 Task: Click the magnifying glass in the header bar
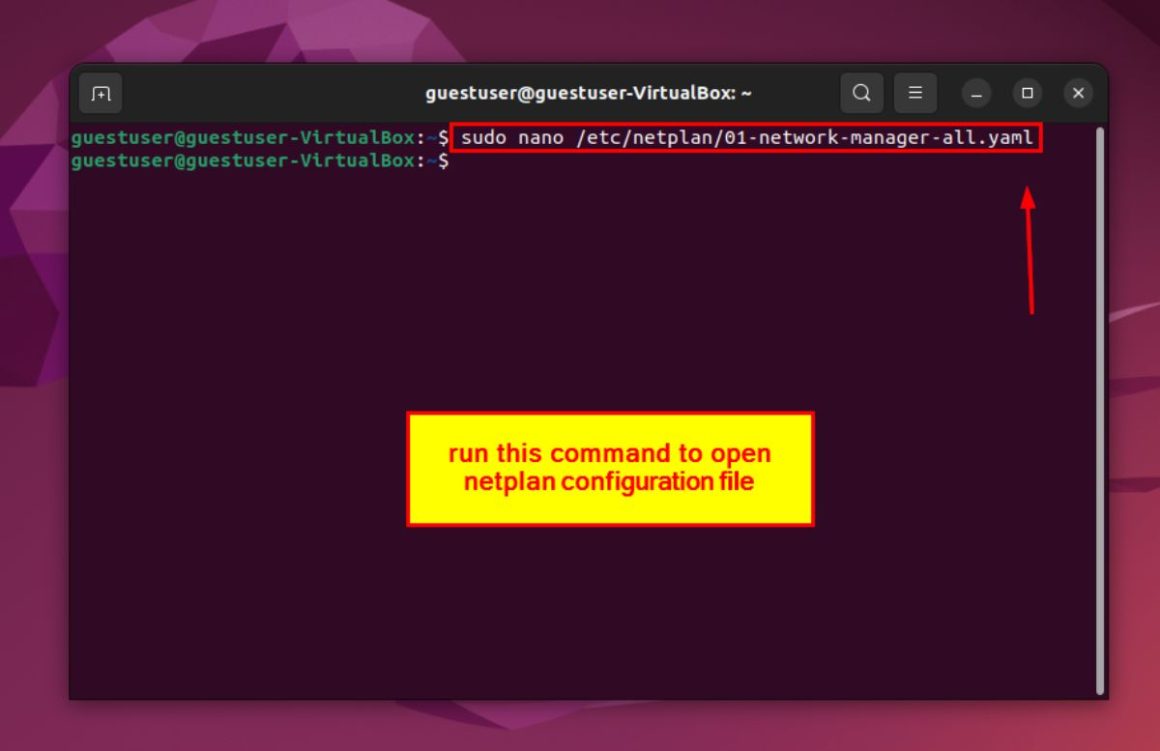[x=861, y=92]
